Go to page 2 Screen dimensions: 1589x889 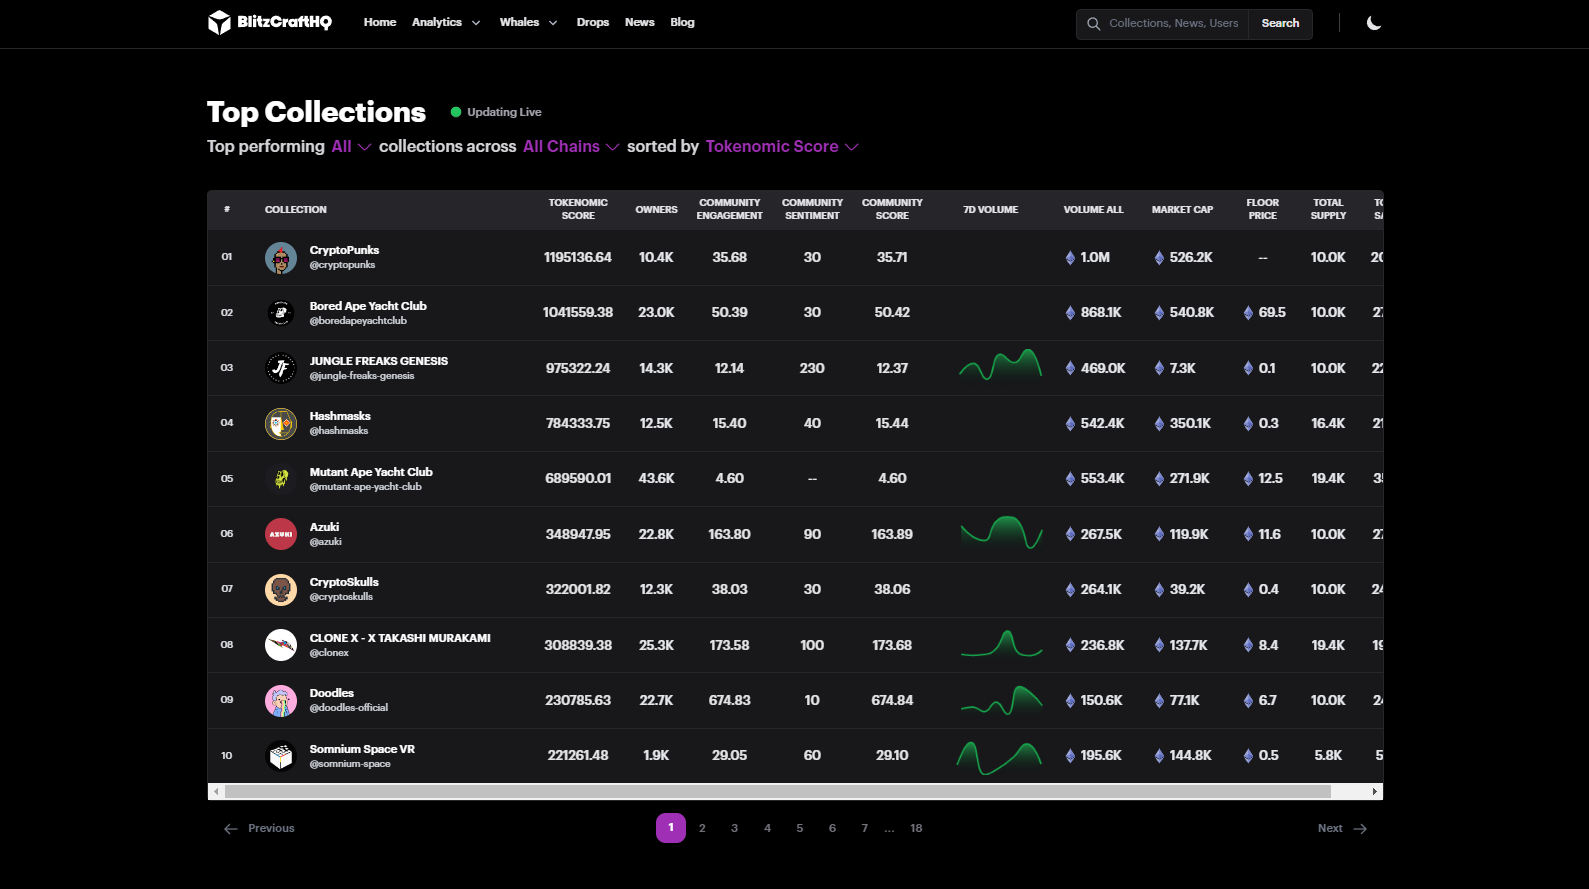point(702,829)
